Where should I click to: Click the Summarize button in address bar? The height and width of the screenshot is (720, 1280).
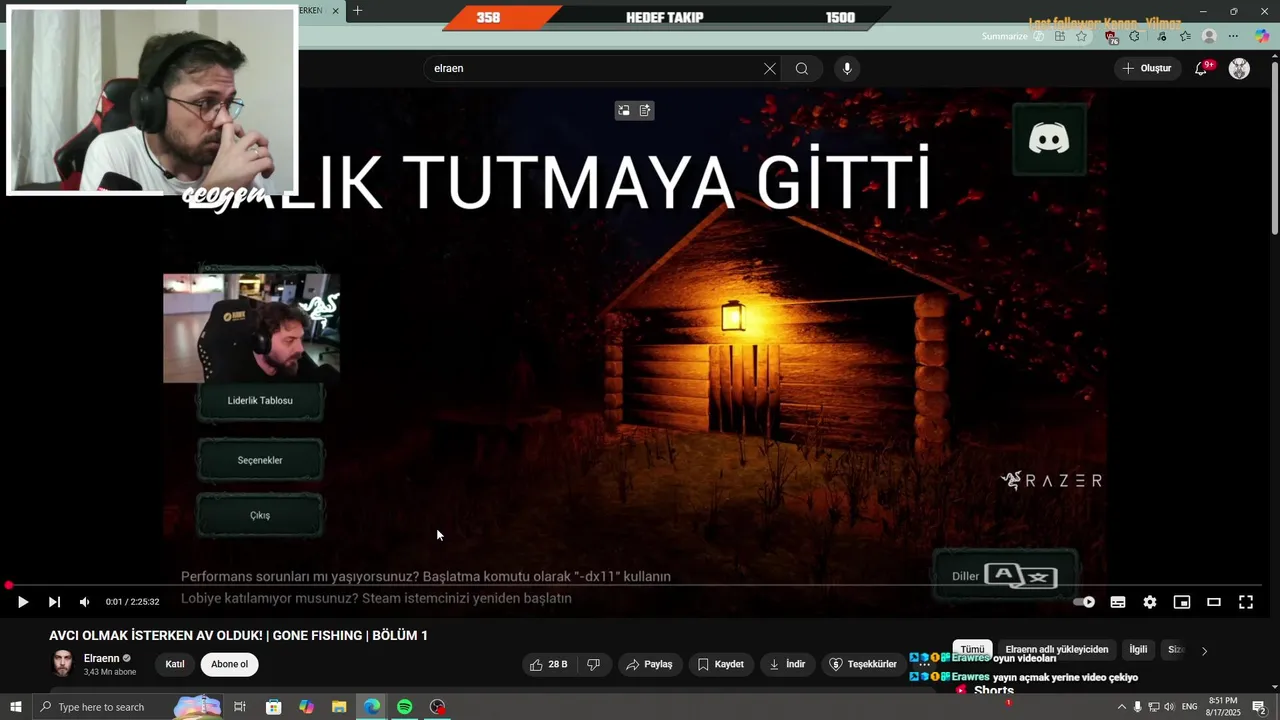(x=1012, y=36)
